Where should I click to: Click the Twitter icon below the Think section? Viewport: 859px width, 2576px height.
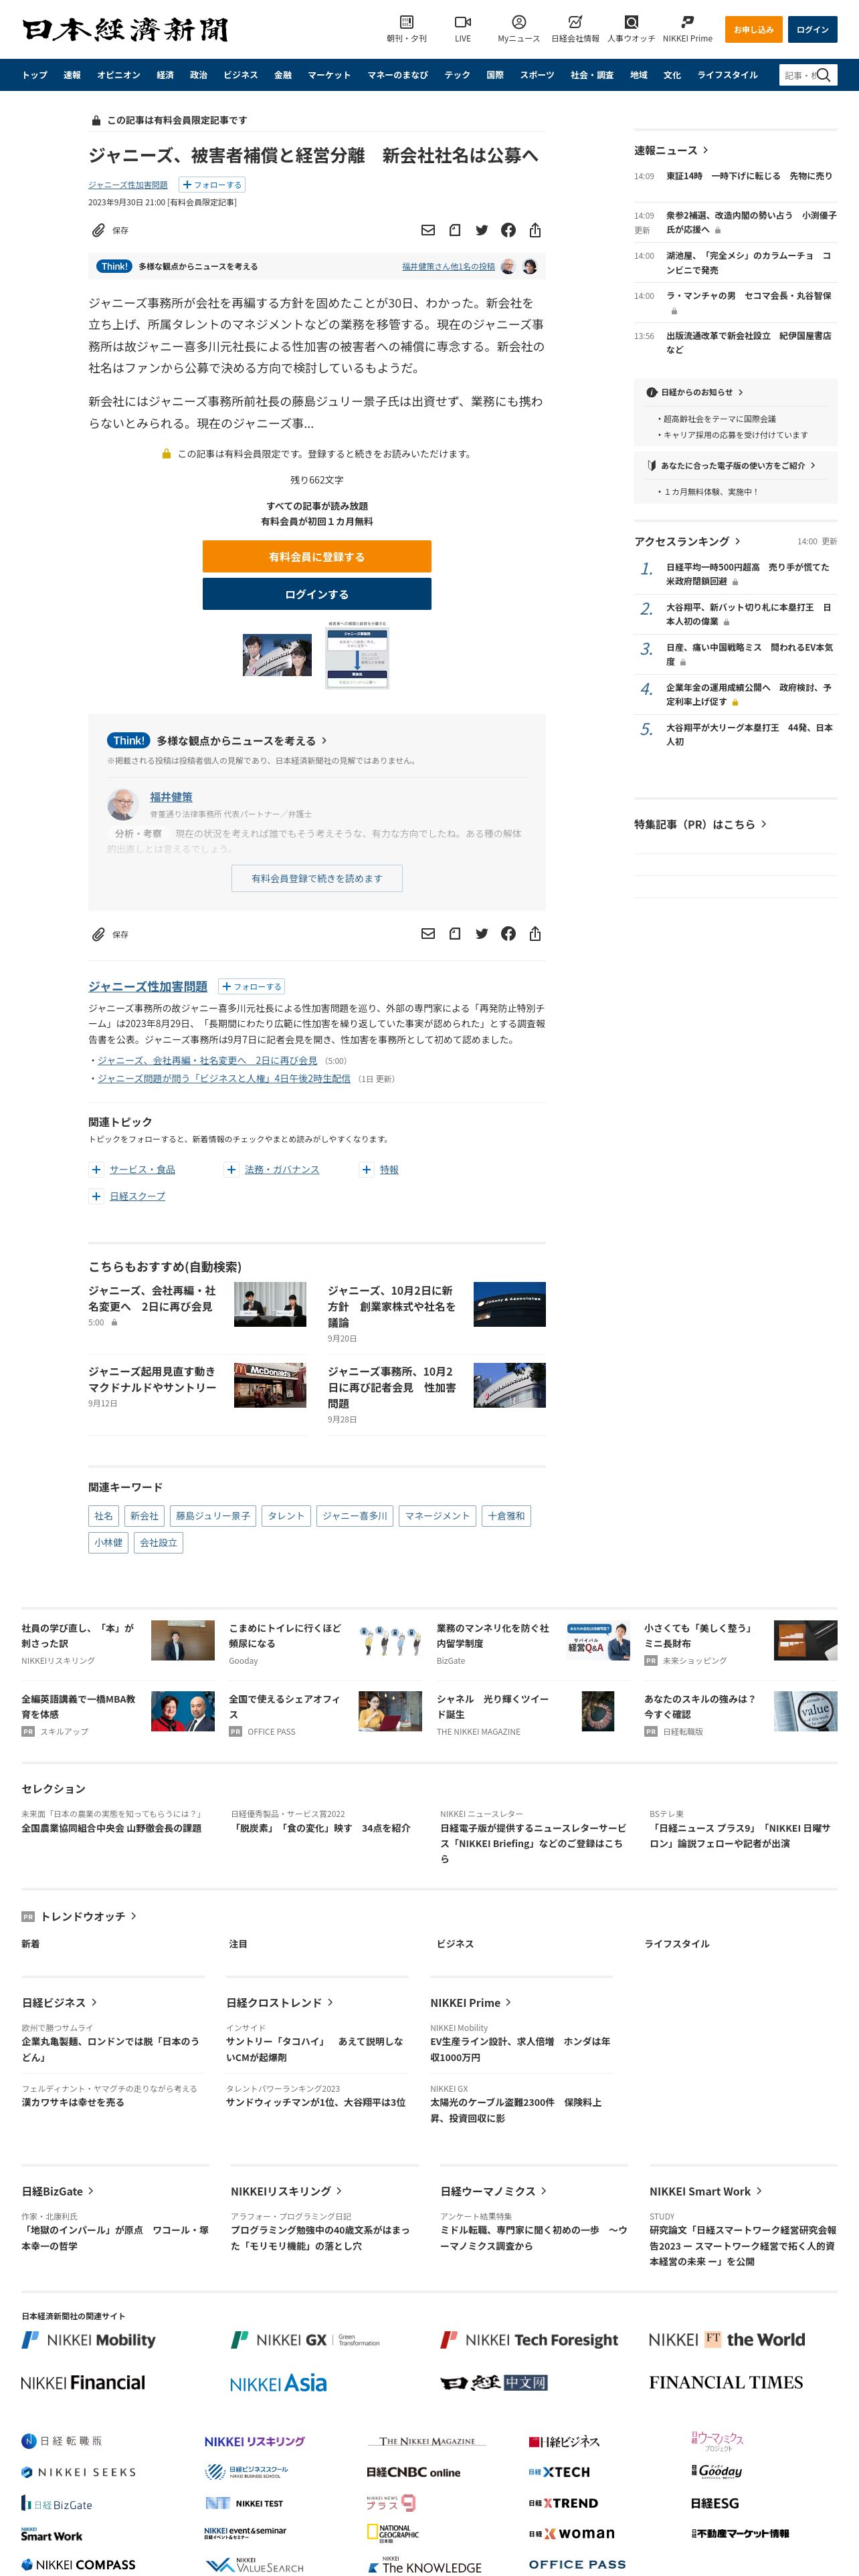[x=482, y=934]
